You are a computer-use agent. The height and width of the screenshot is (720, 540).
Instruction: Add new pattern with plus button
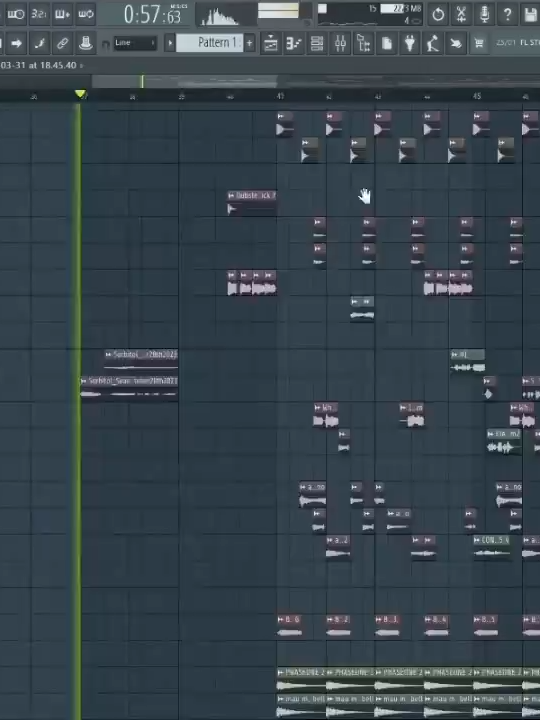[x=249, y=43]
